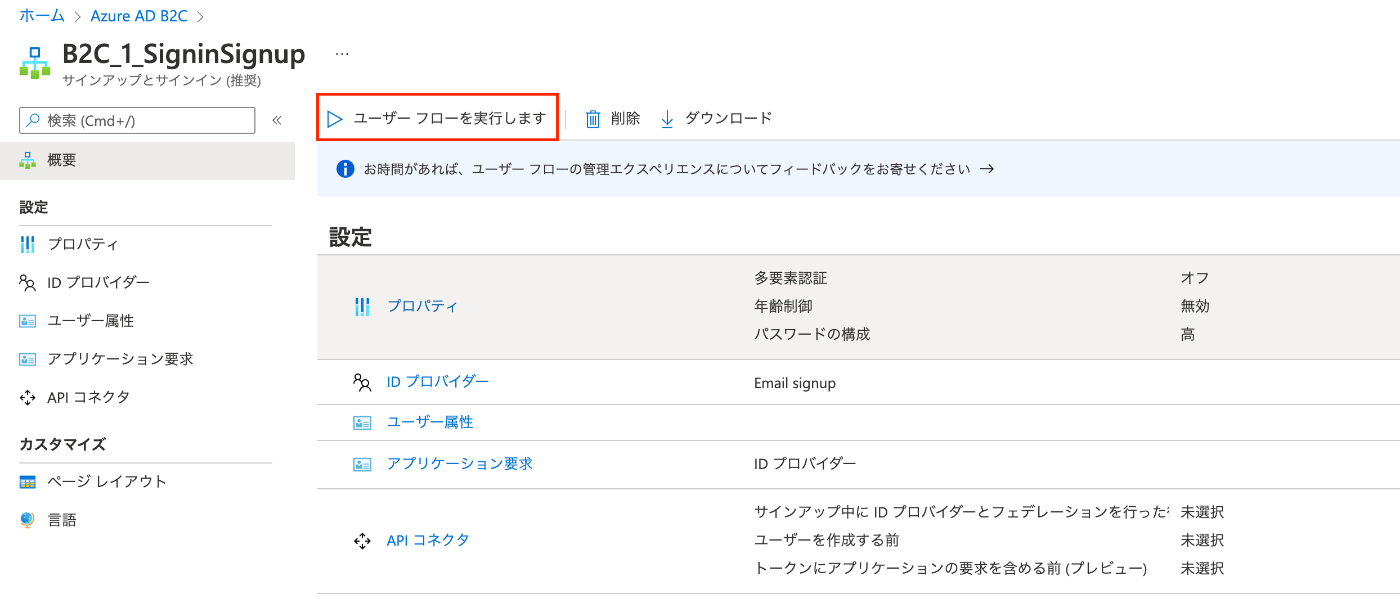Click the カスタマイズ sidebar section header
Viewport: 1400px width, 603px height.
point(62,444)
